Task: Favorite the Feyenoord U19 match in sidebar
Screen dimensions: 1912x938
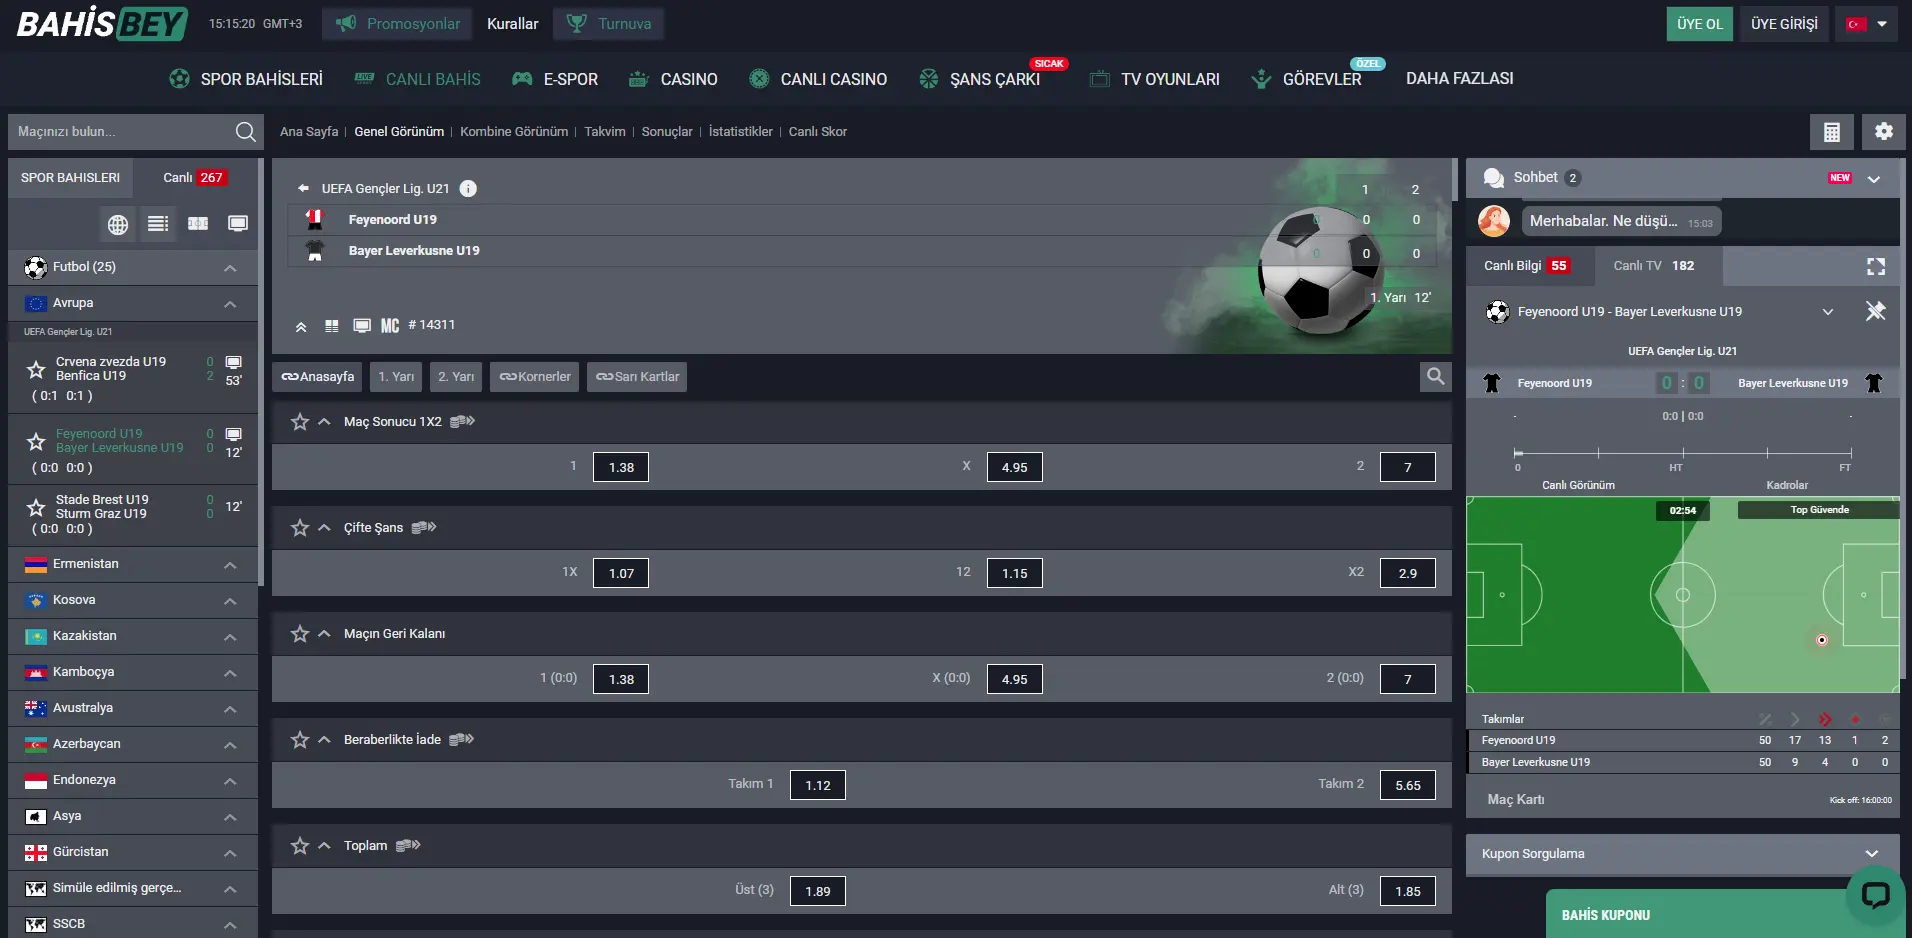Action: [36, 441]
